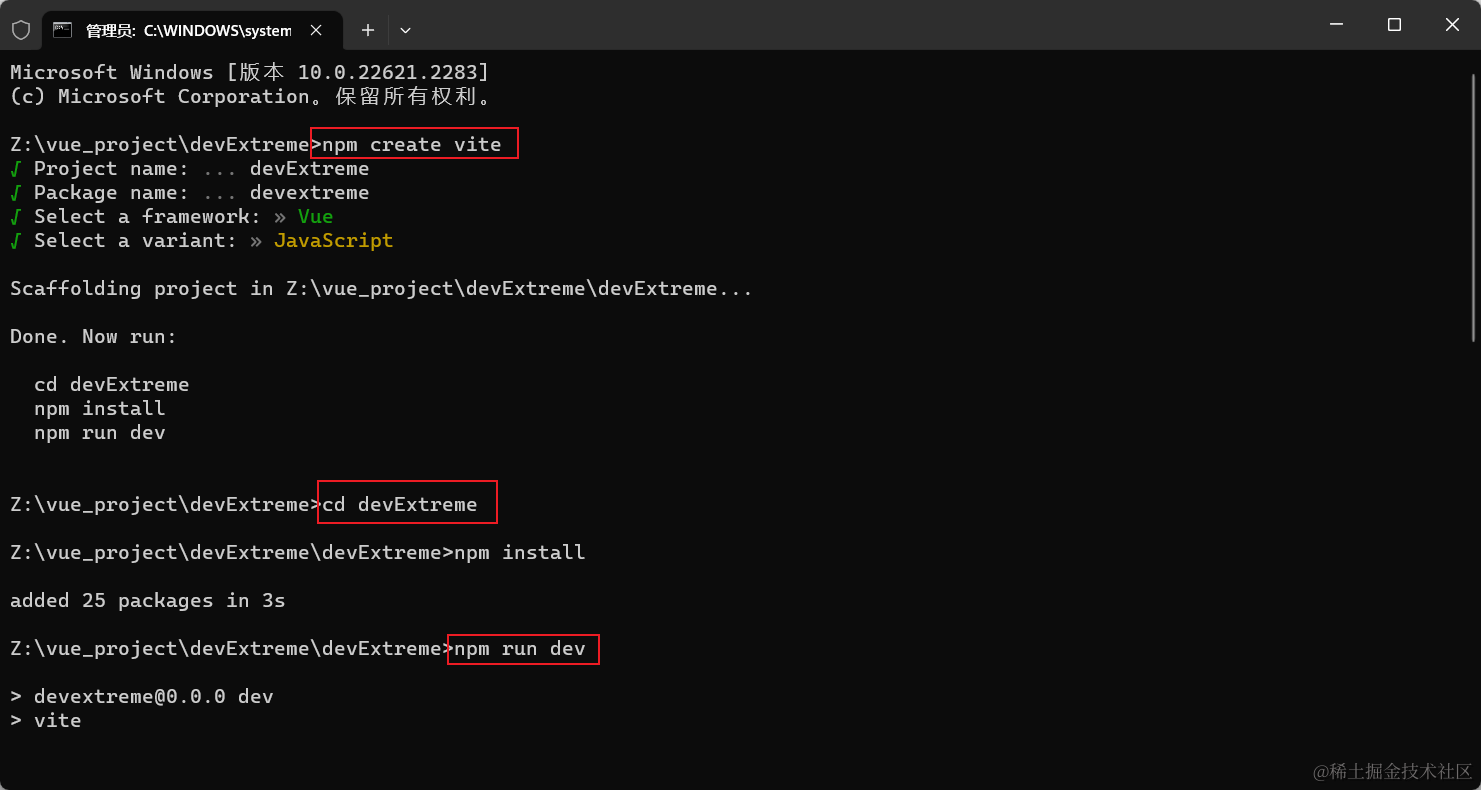Minimize the terminal window

[x=1337, y=25]
